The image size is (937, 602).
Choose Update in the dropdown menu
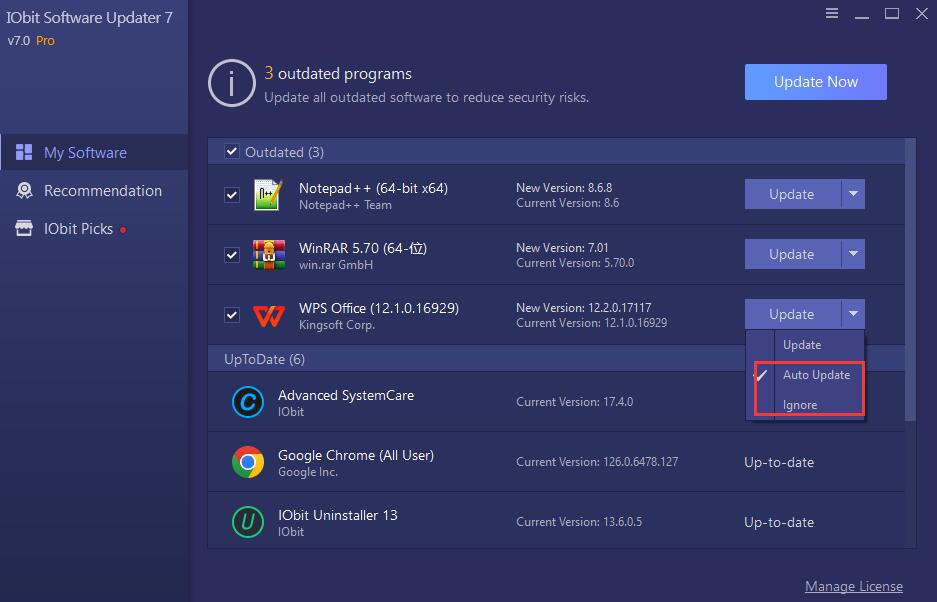[805, 345]
